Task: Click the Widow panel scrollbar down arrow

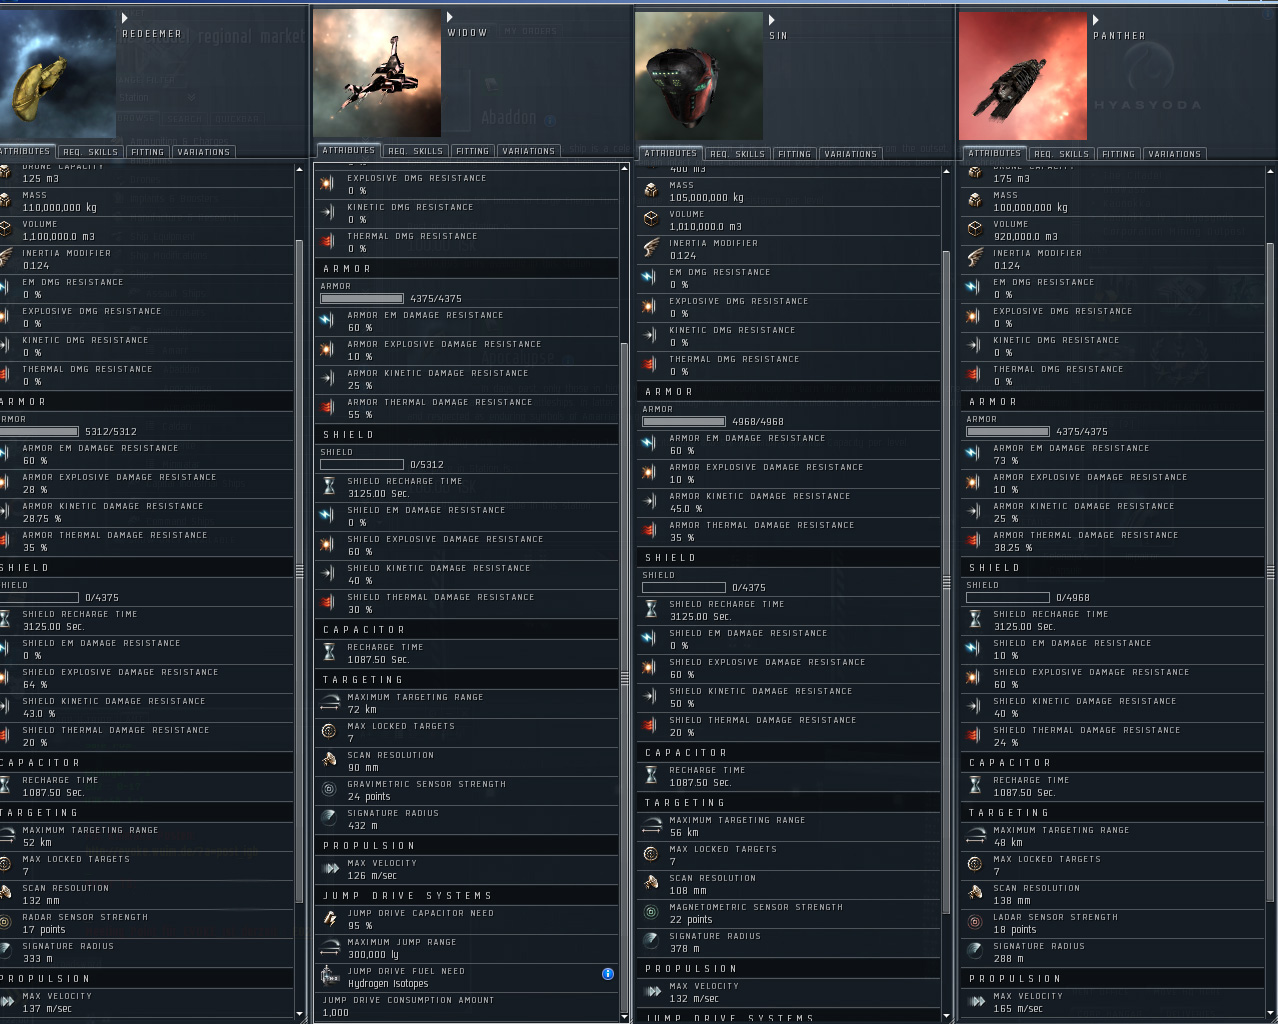Action: tap(625, 1017)
